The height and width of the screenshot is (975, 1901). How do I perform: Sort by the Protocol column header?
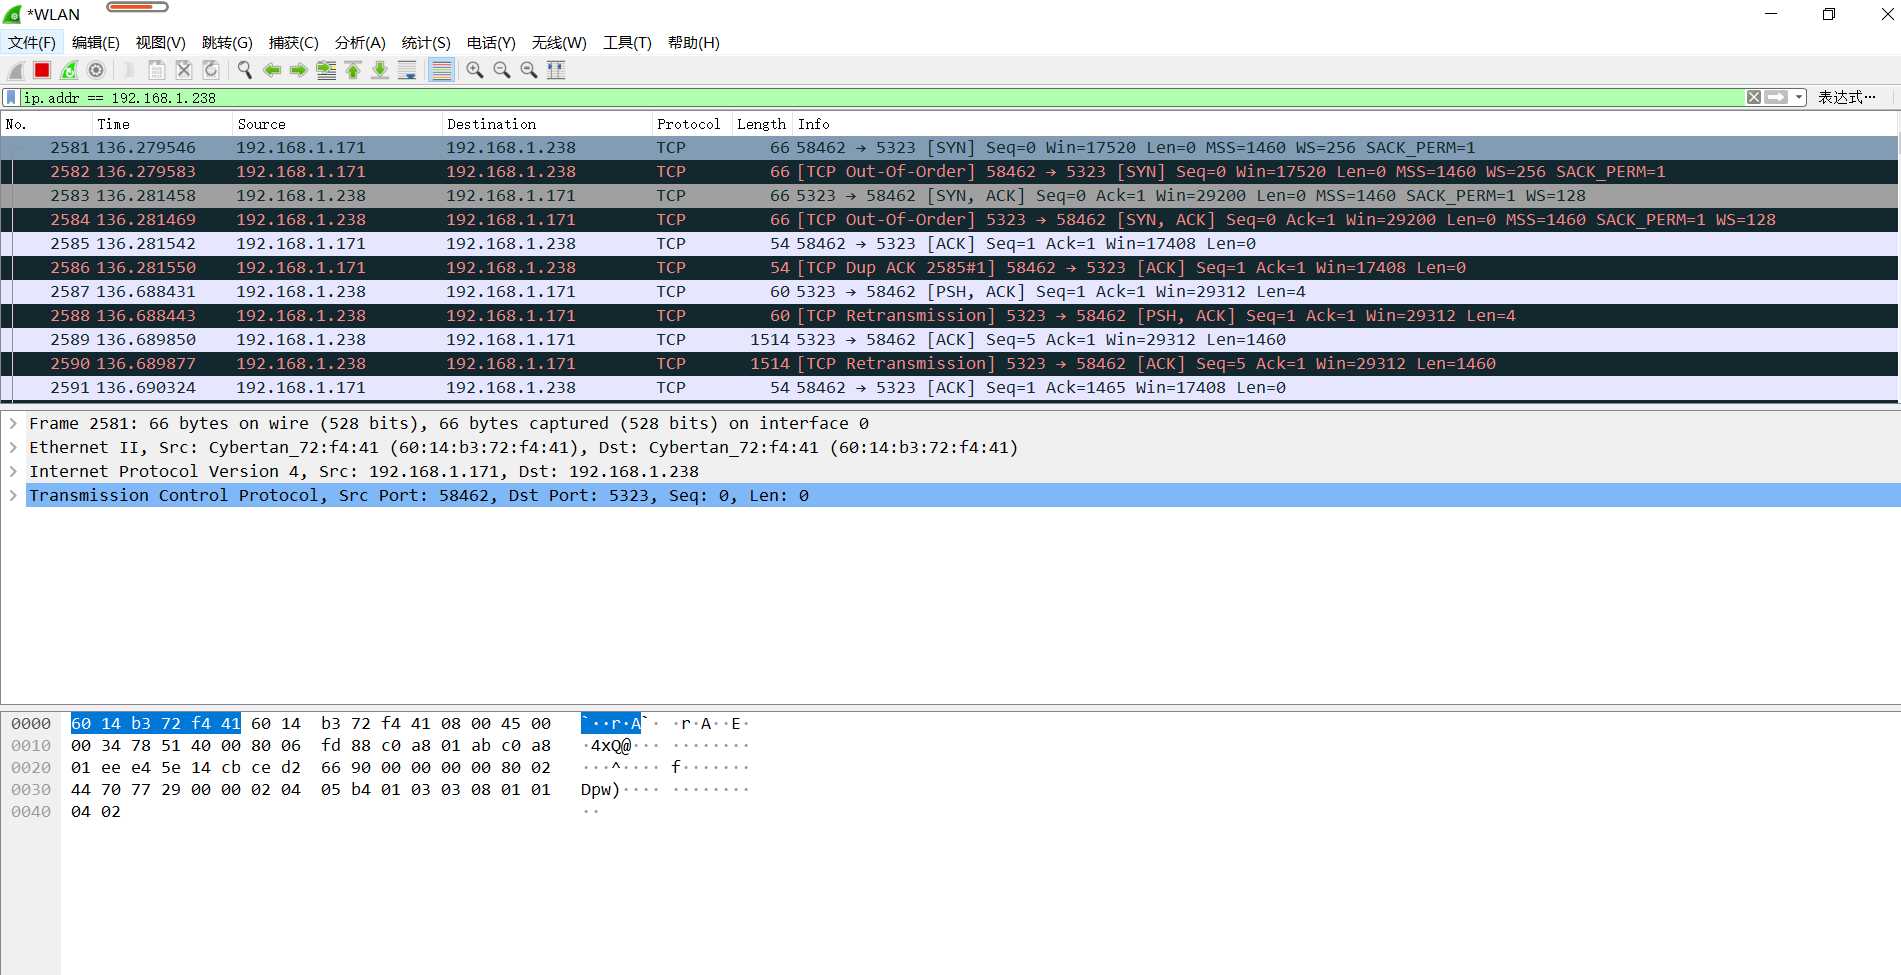pos(692,124)
